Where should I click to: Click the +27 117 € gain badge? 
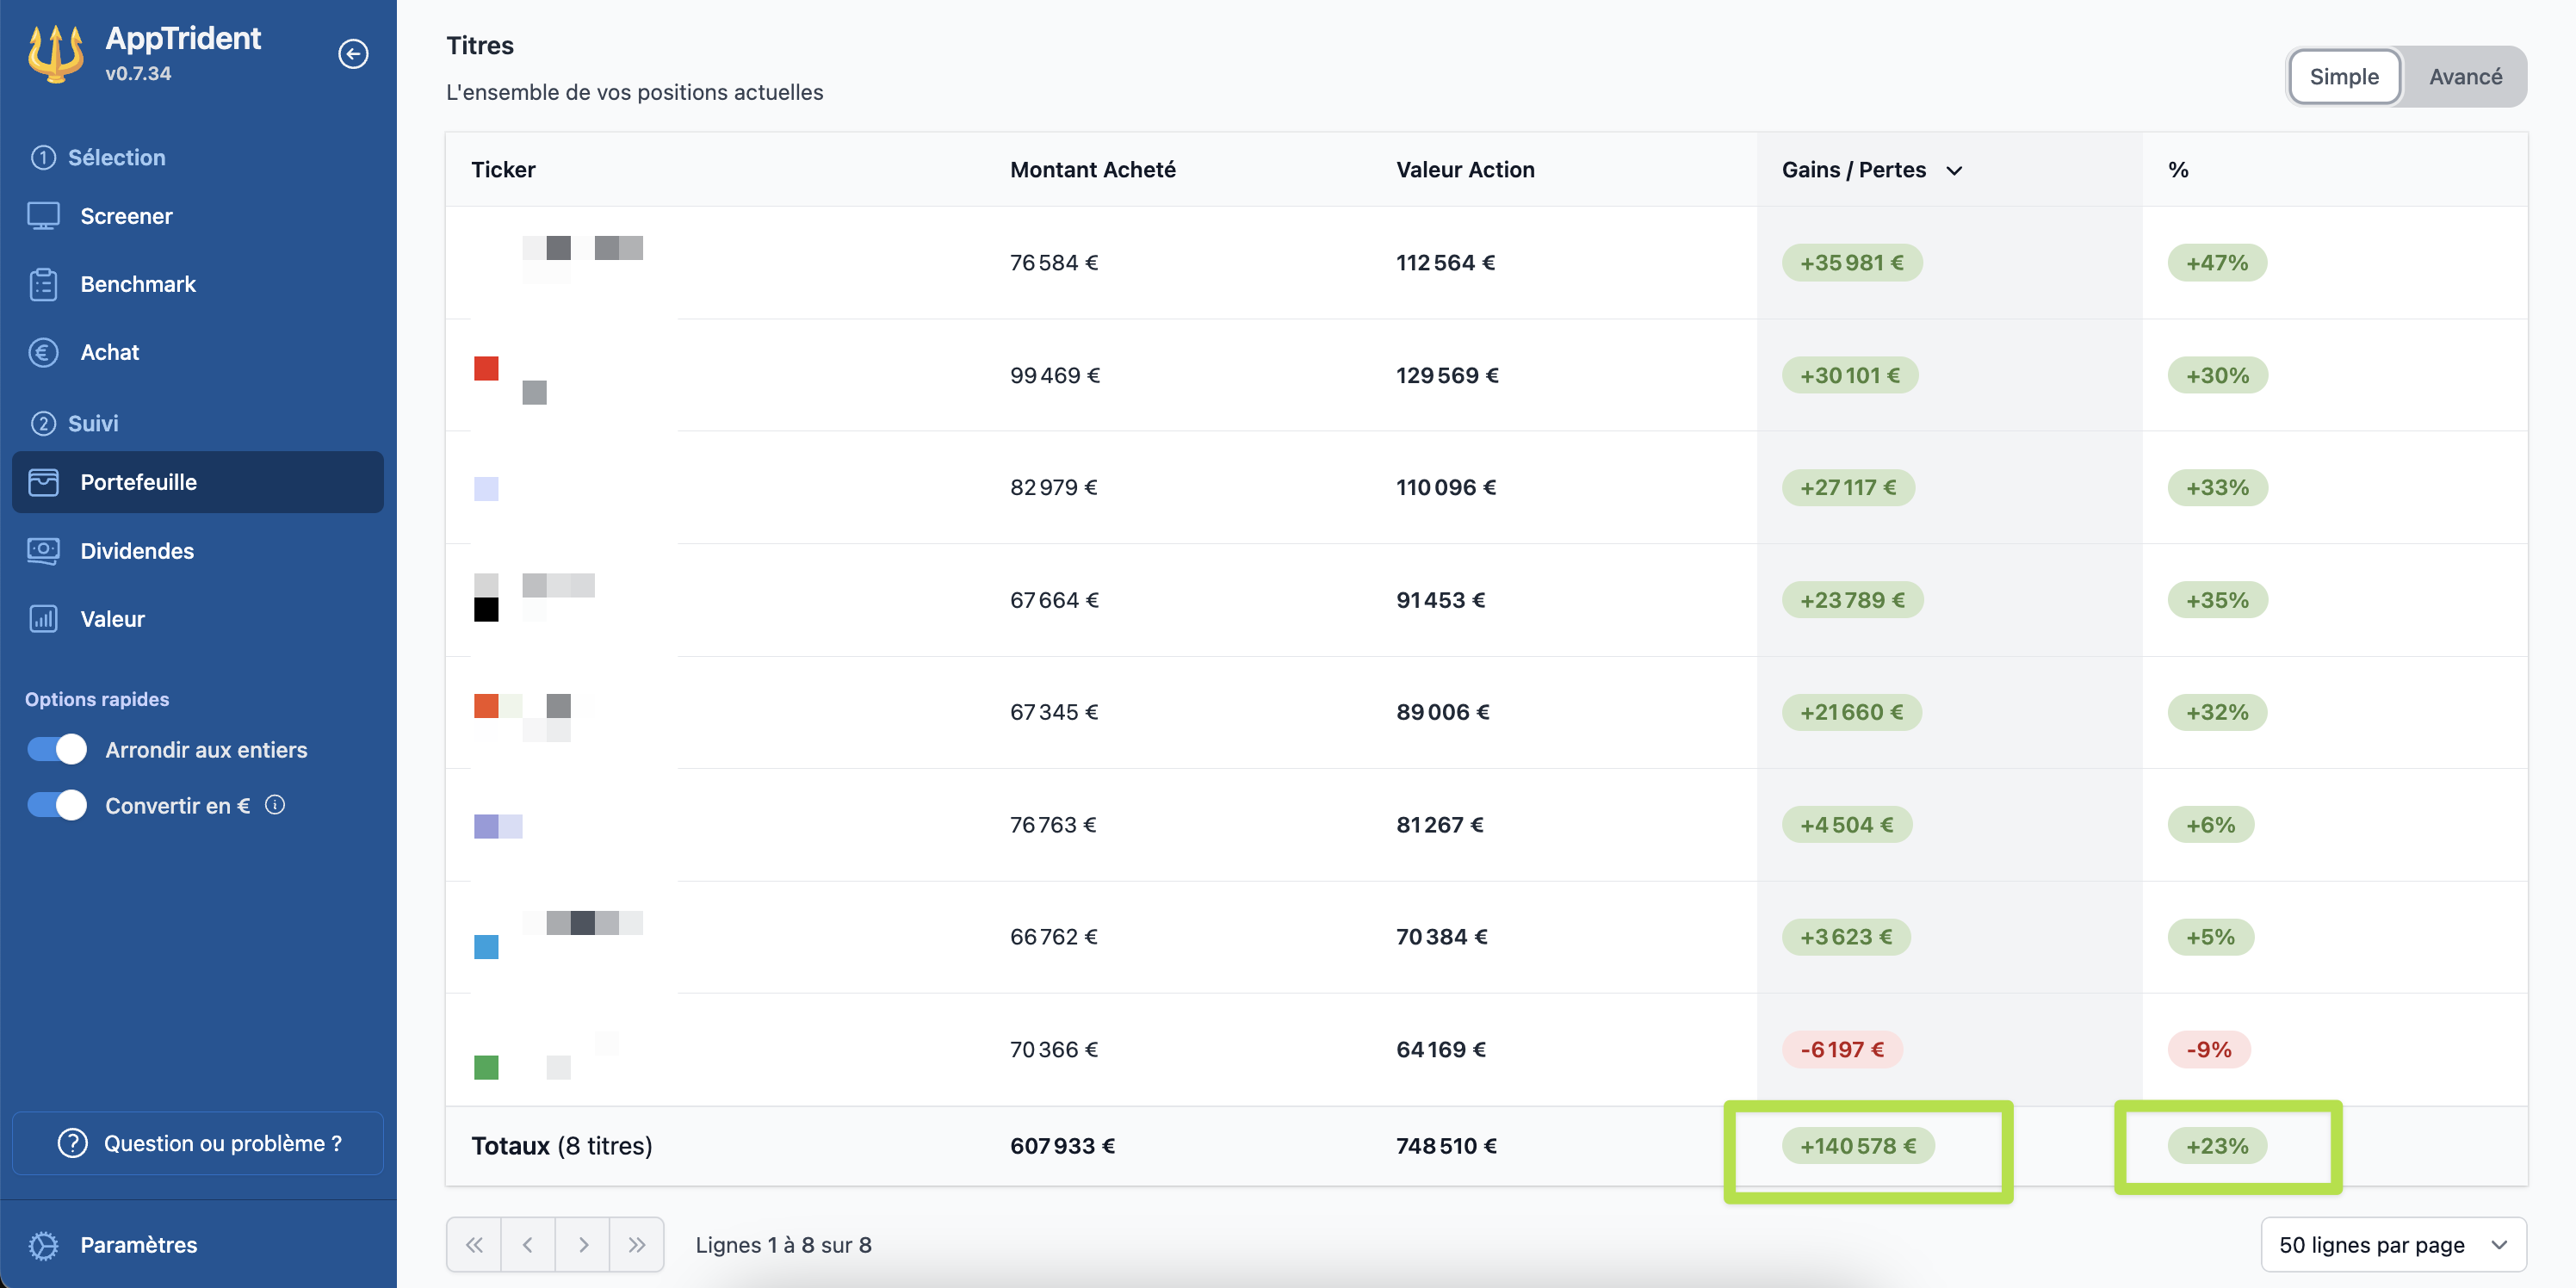coord(1848,488)
